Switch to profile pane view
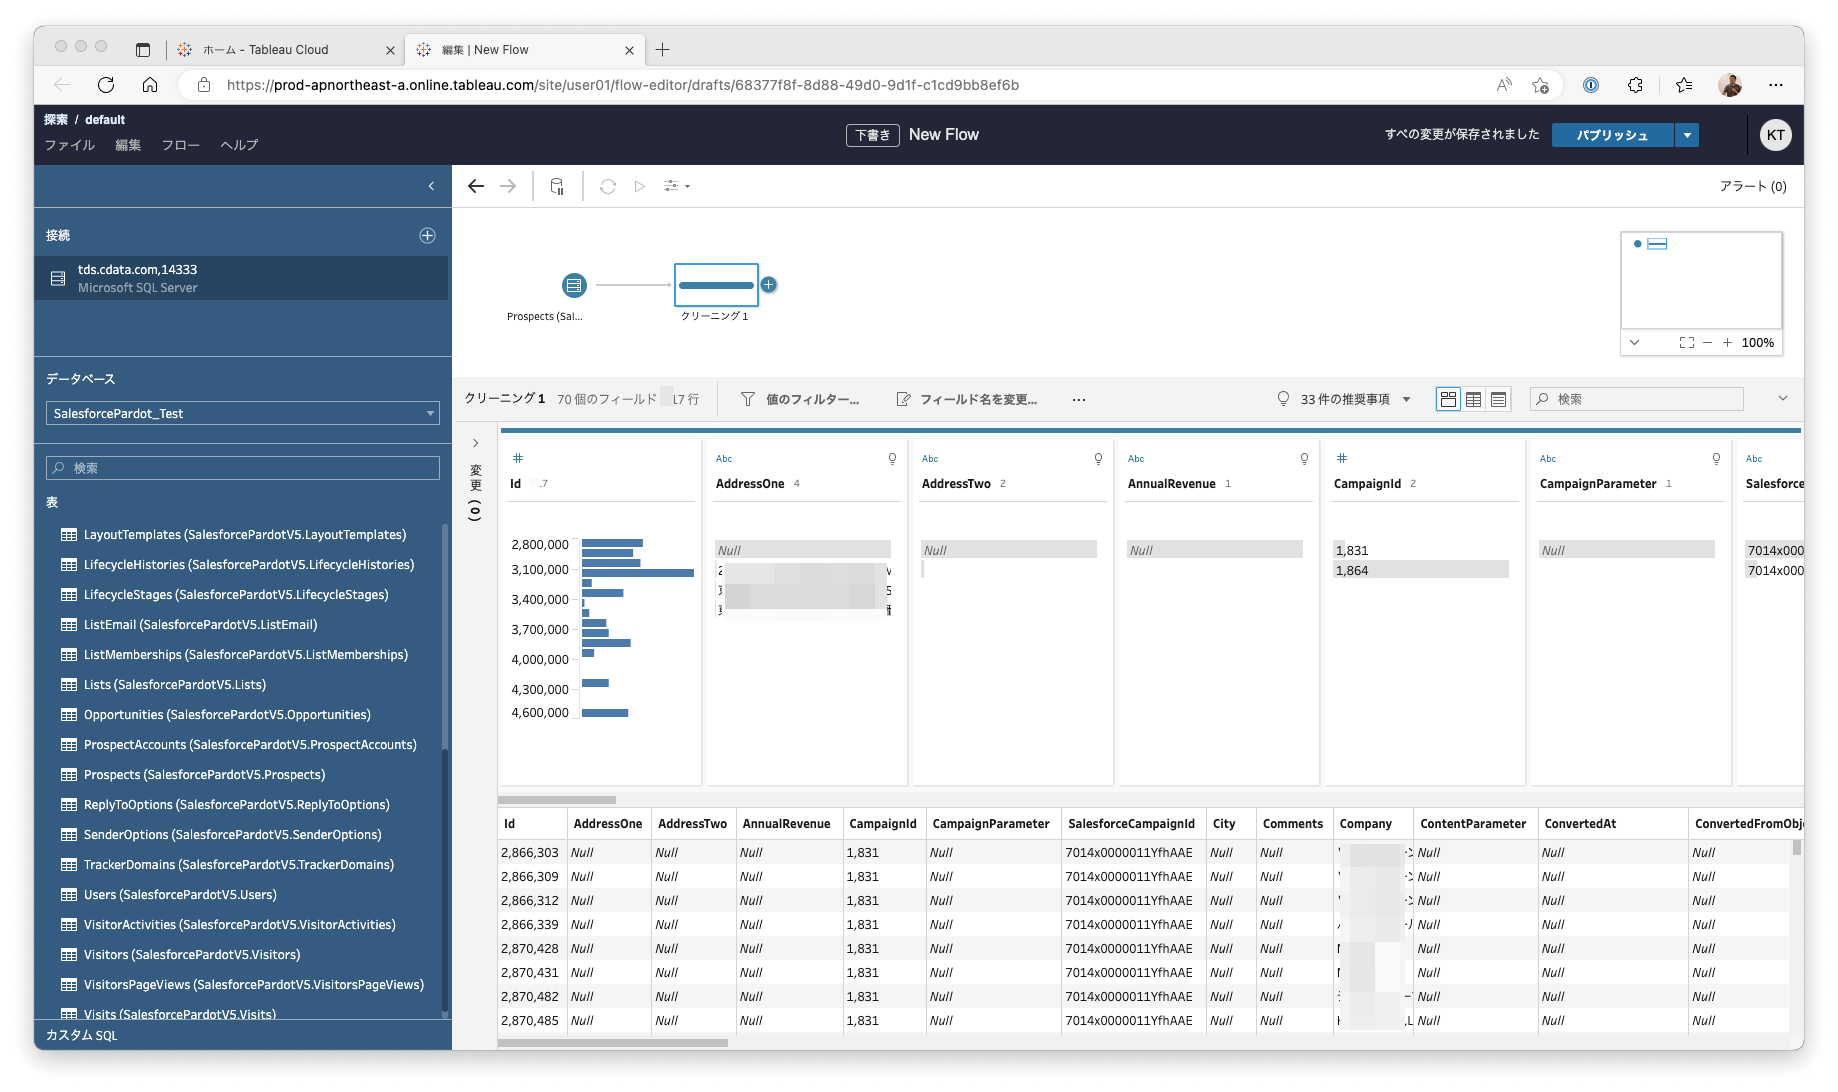This screenshot has height=1092, width=1838. click(x=1448, y=399)
